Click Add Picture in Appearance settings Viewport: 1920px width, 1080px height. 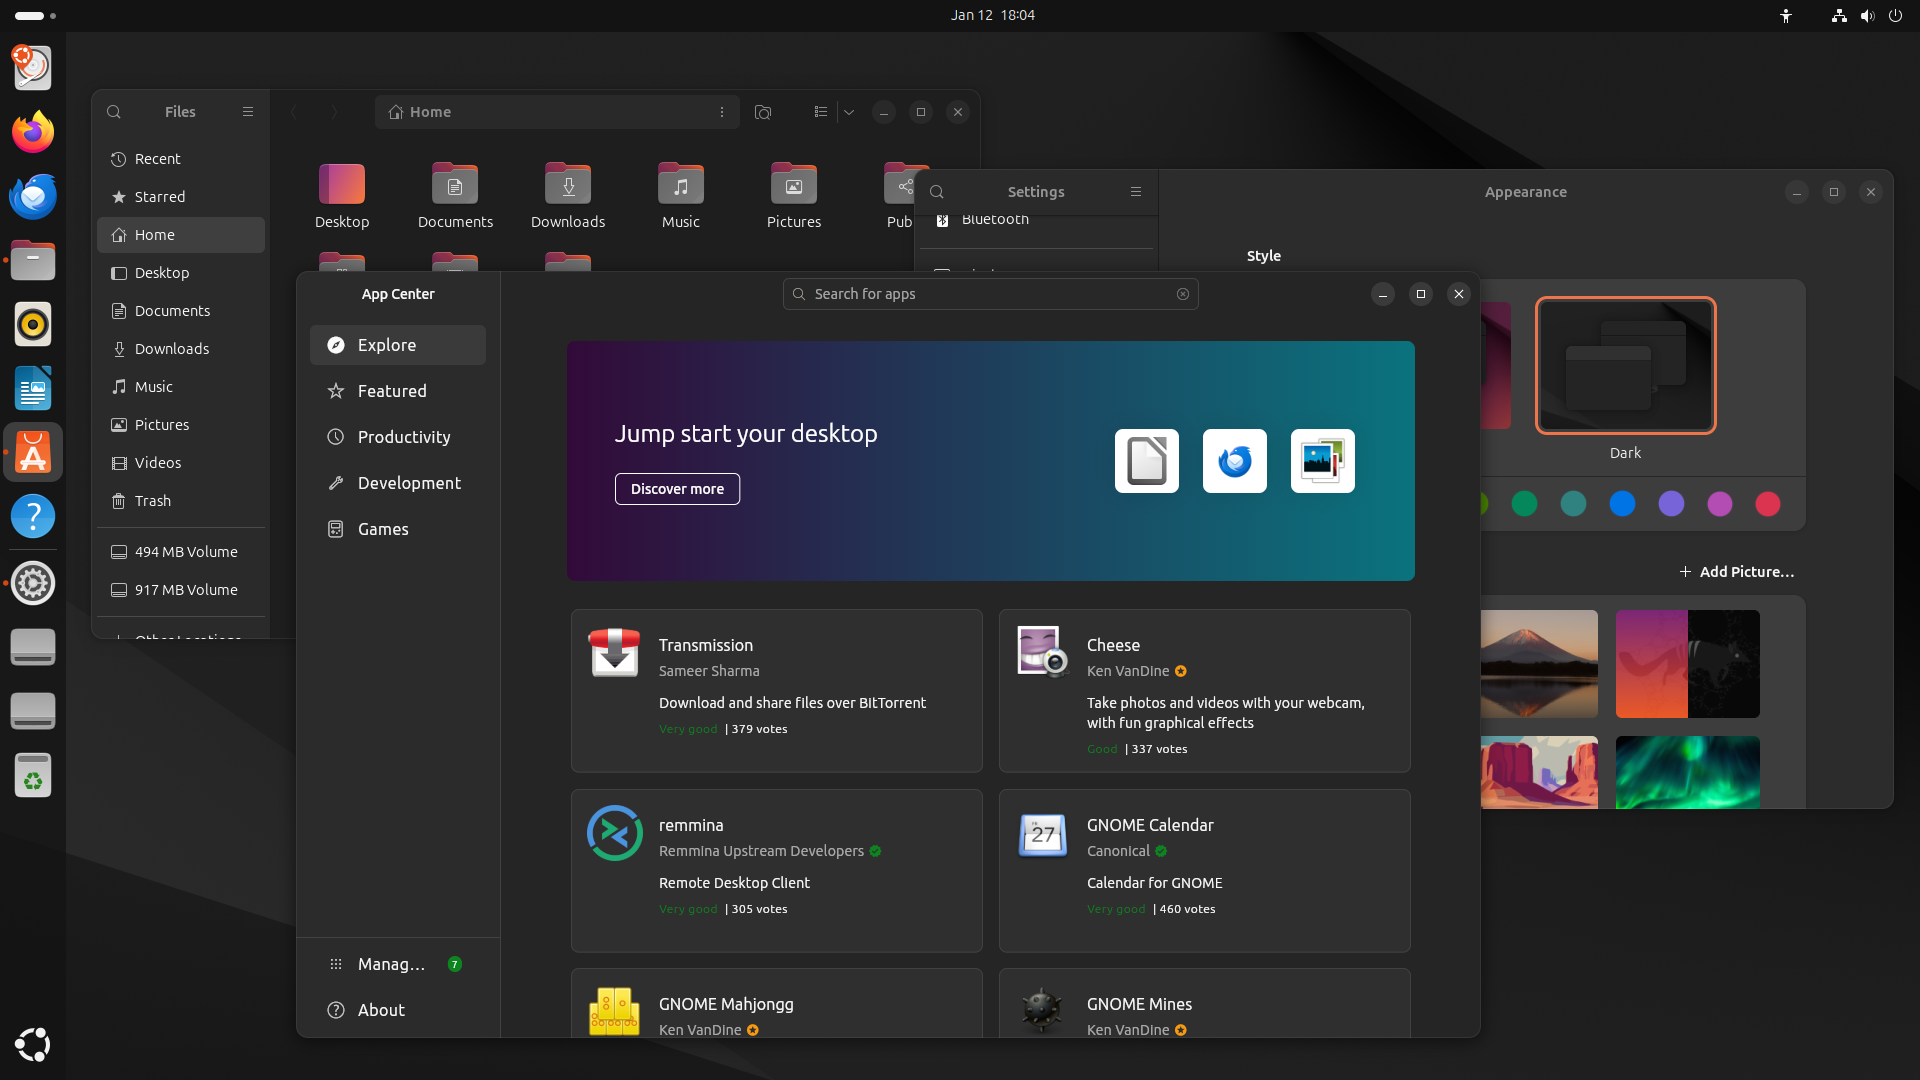tap(1737, 572)
